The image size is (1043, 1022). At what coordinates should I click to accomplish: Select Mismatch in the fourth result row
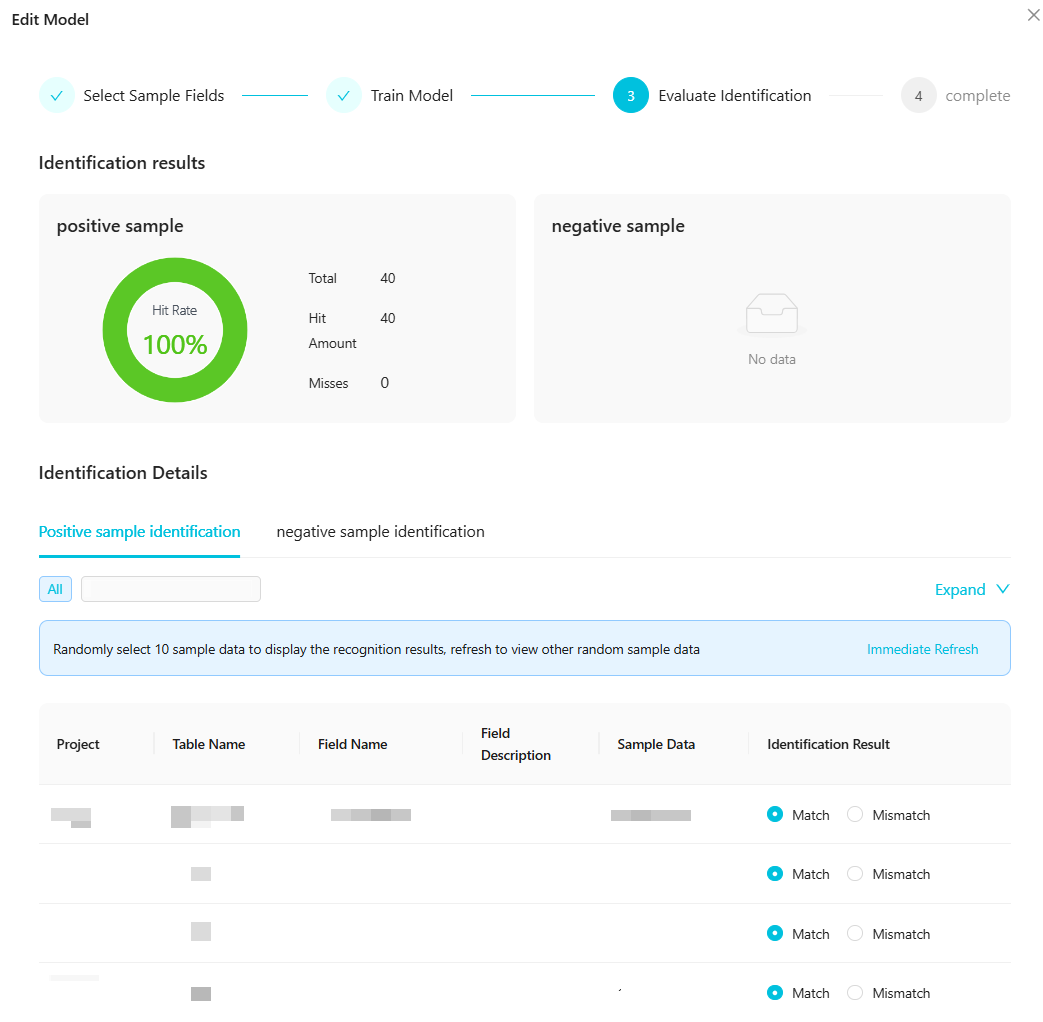[856, 993]
